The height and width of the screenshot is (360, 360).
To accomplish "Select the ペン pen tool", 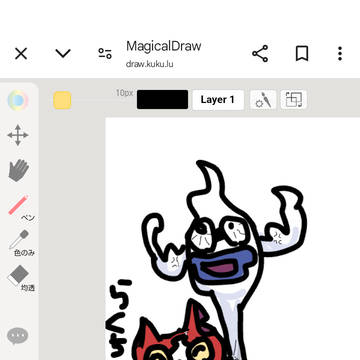I will tap(20, 207).
